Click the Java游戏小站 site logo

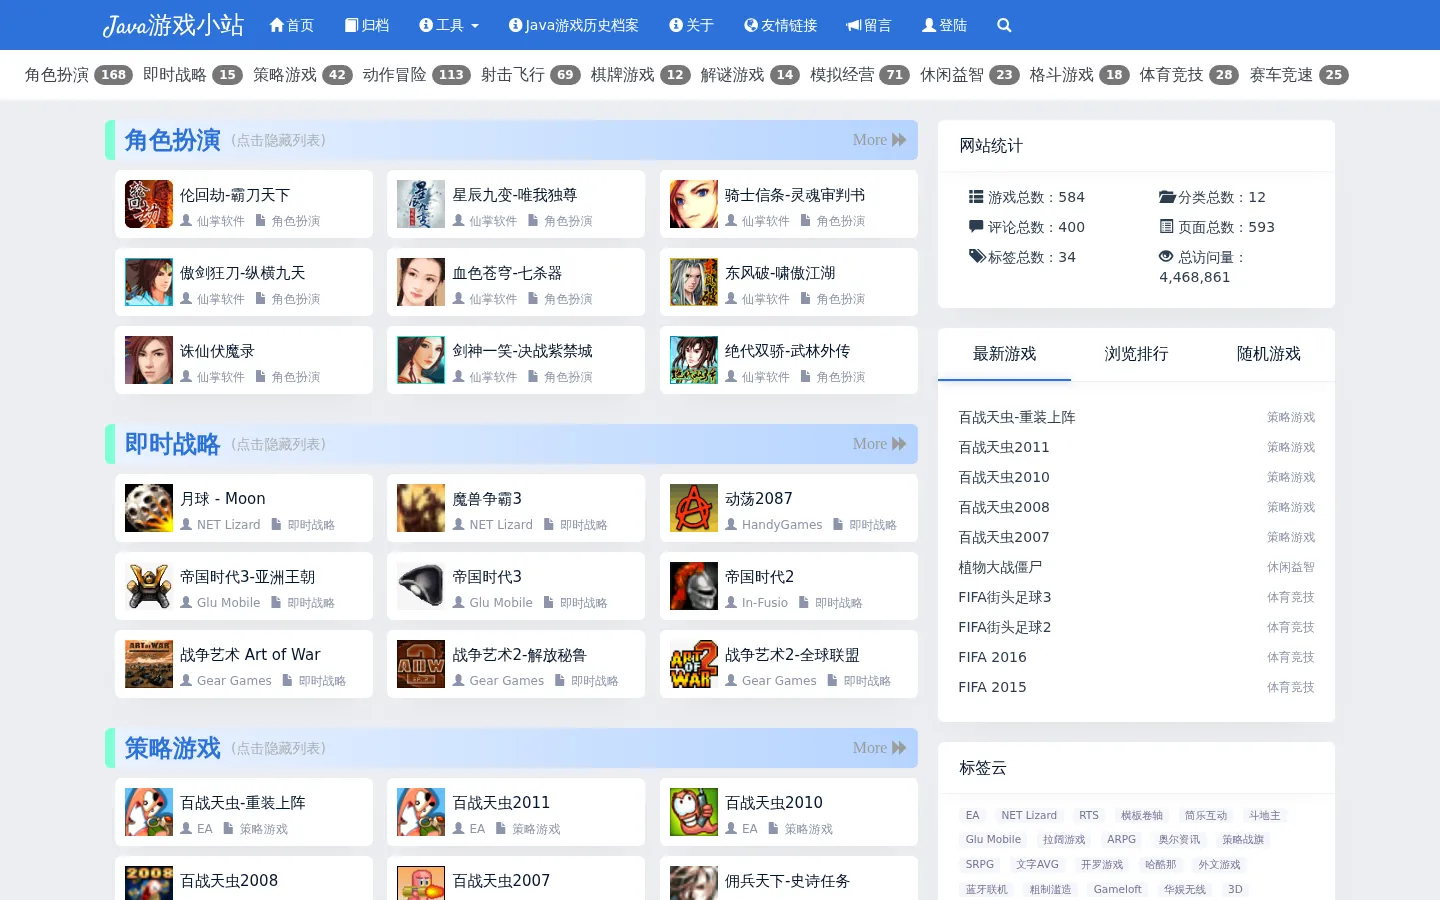(173, 25)
